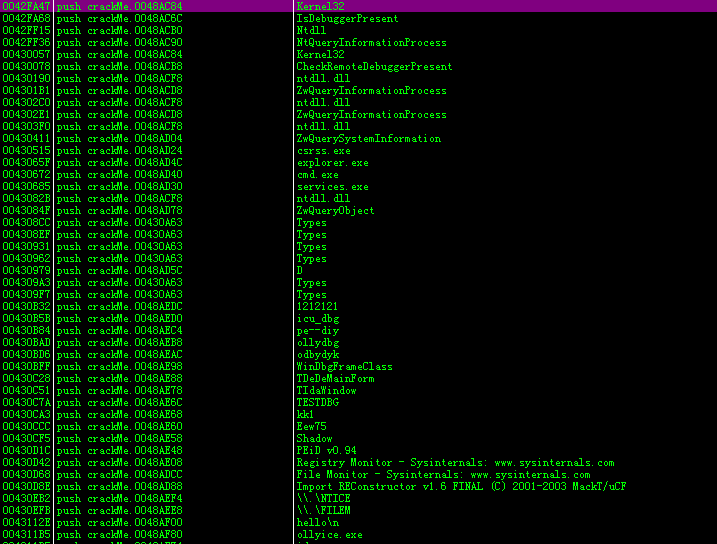Select the odbydyk string entry
The image size is (717, 544).
pos(318,355)
